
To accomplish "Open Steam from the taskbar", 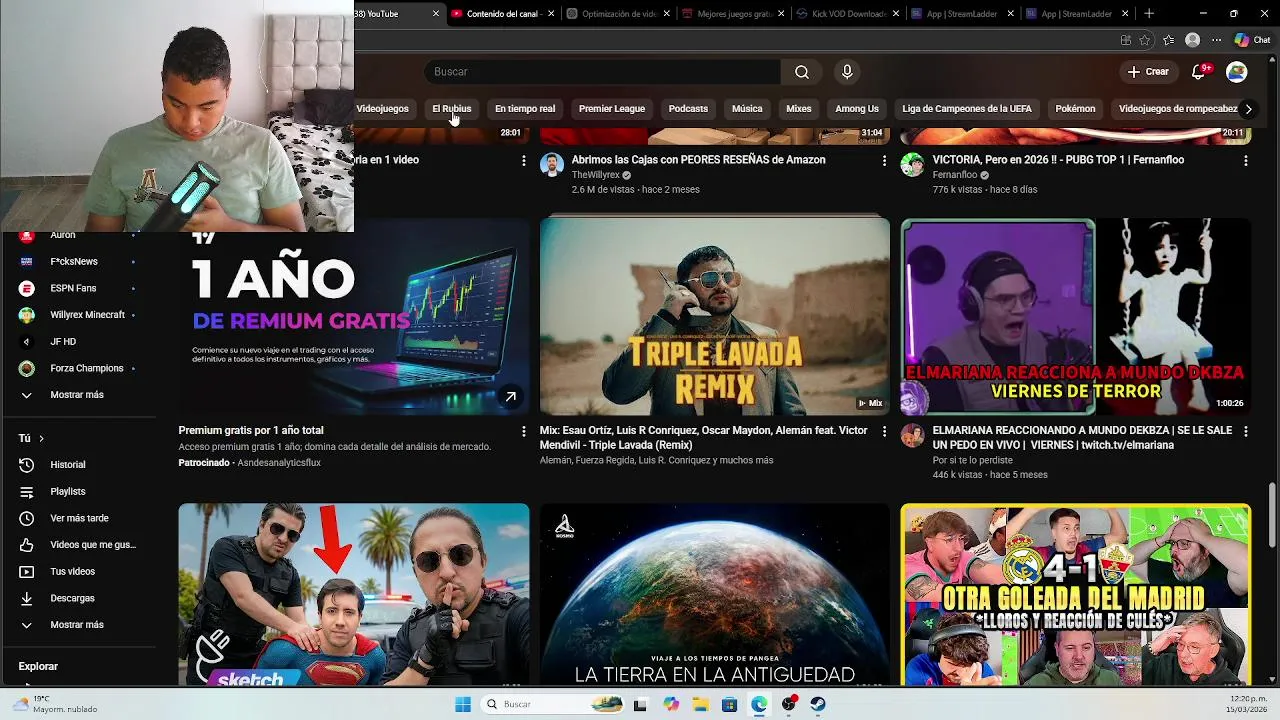I will [818, 704].
